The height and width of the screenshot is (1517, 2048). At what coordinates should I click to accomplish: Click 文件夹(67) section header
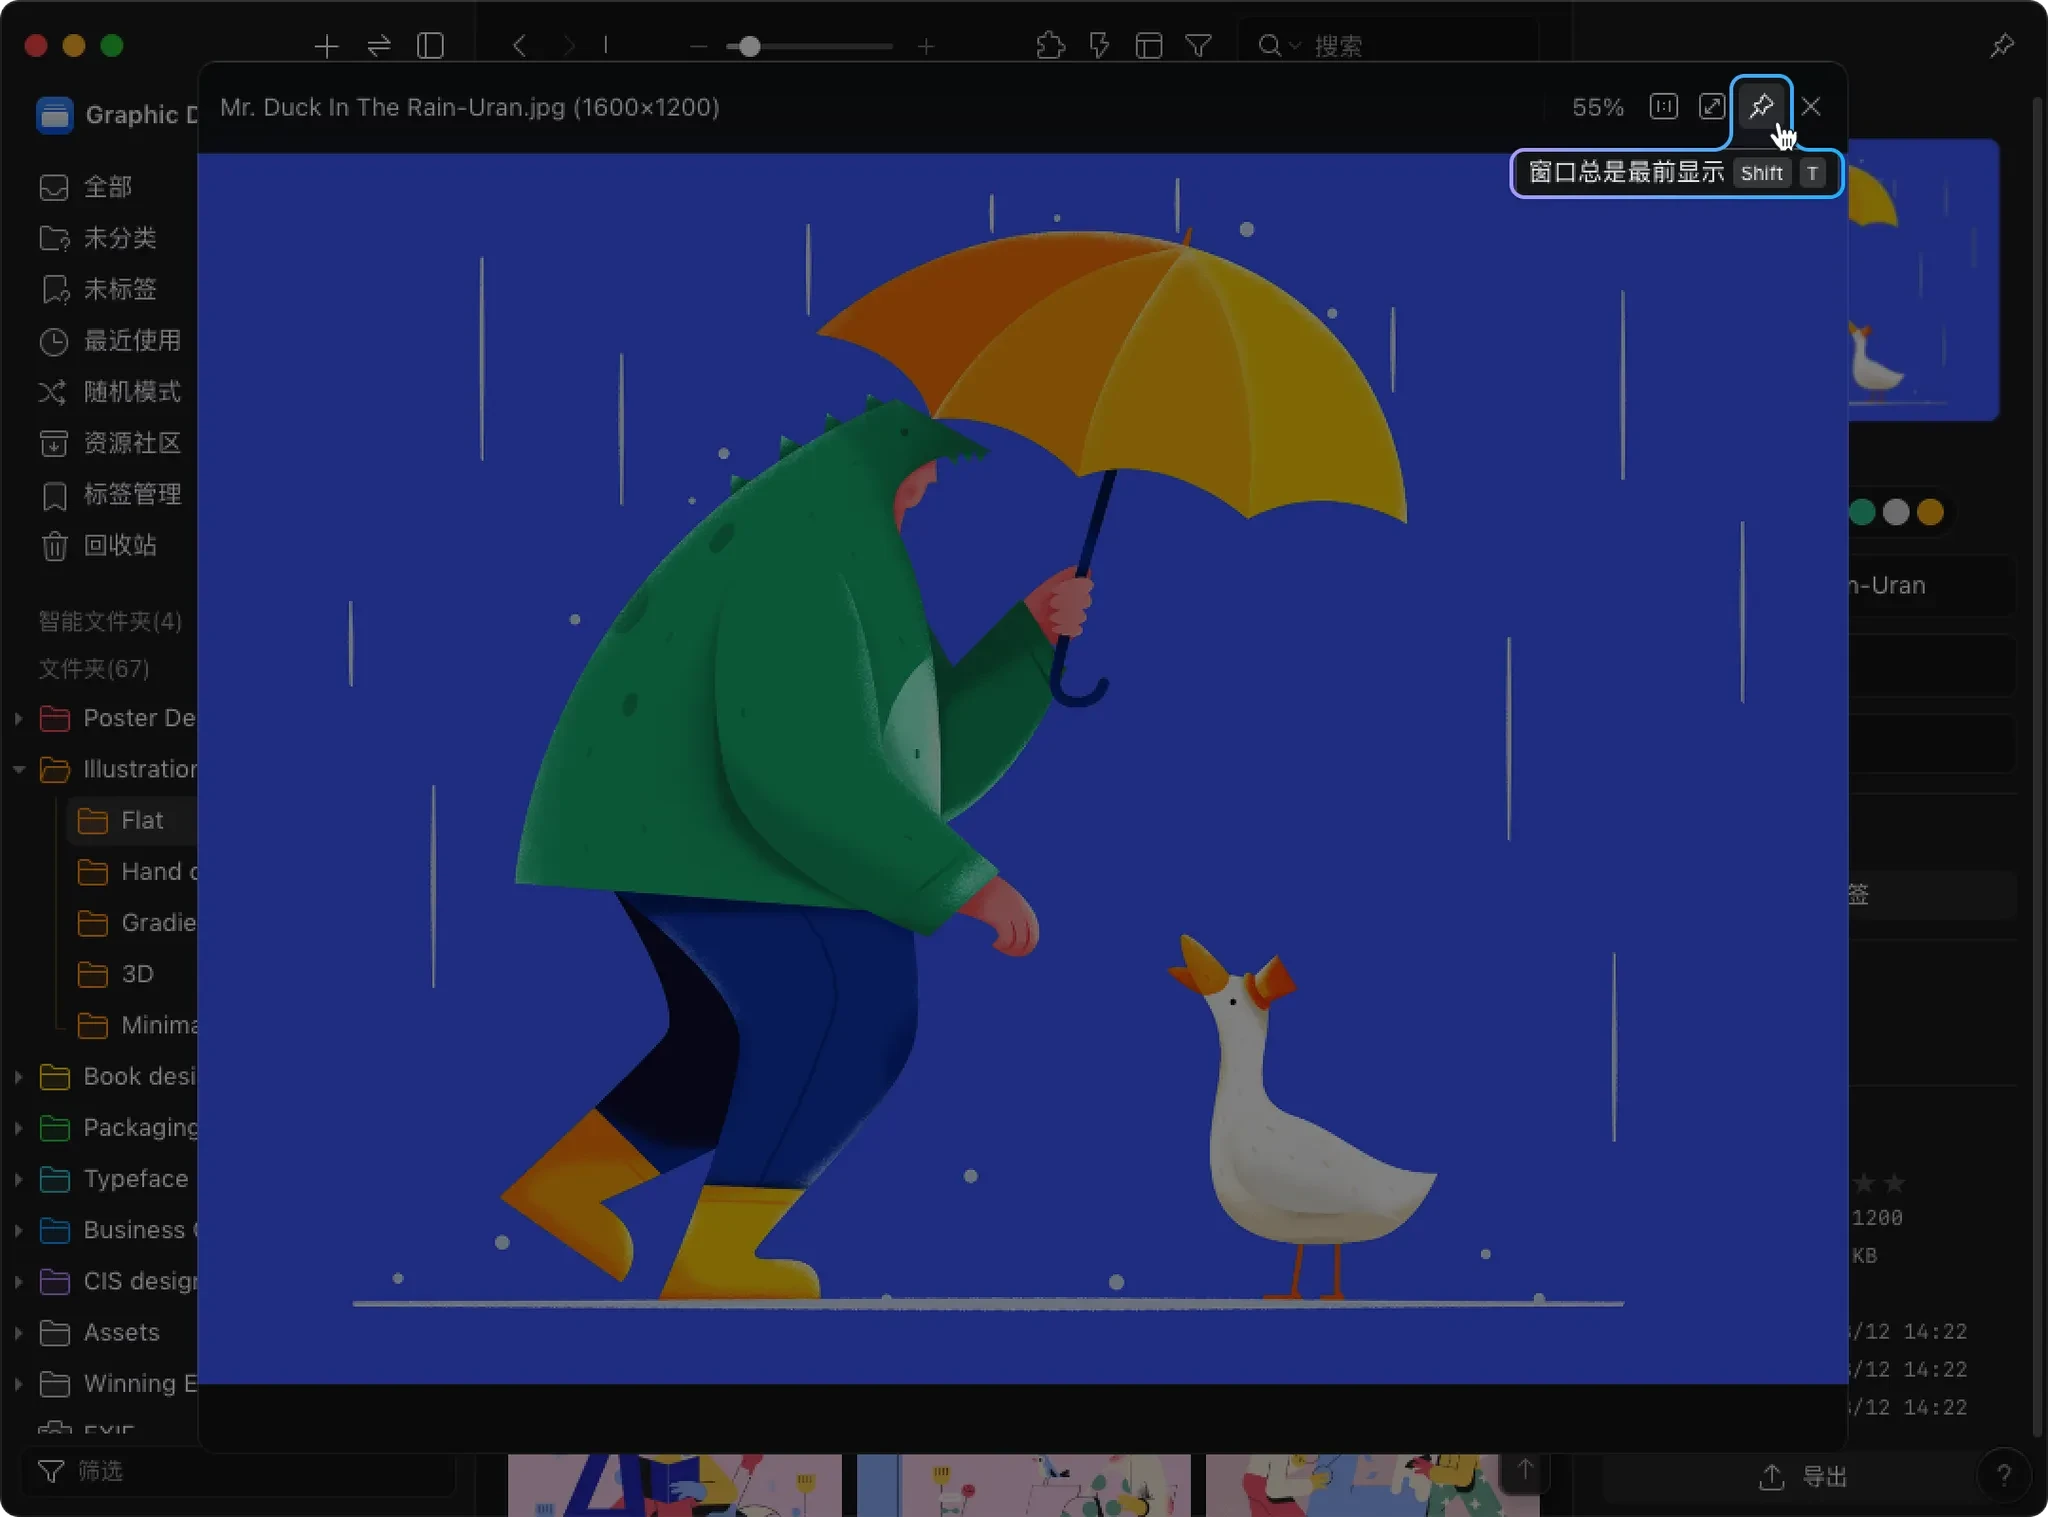click(94, 668)
